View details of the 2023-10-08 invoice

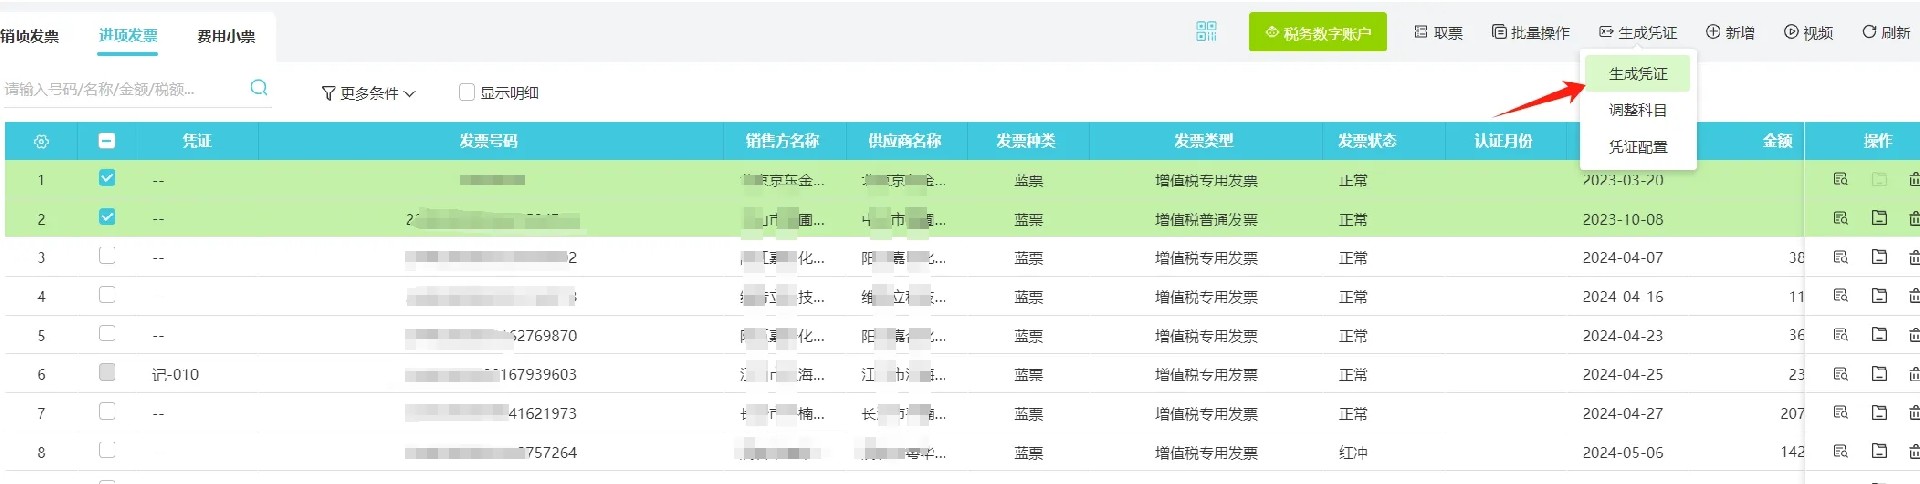[1840, 218]
